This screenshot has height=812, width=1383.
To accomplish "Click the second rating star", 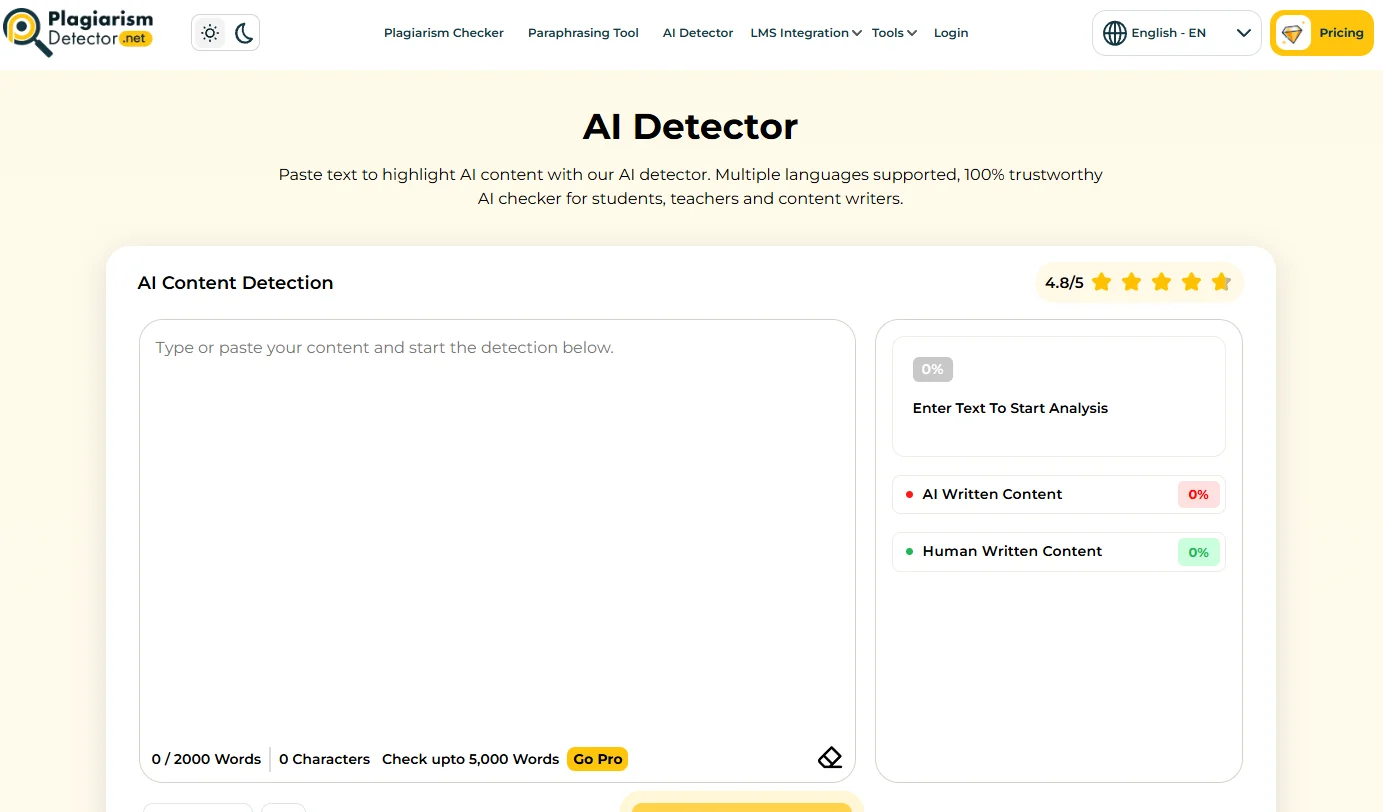I will point(1131,282).
